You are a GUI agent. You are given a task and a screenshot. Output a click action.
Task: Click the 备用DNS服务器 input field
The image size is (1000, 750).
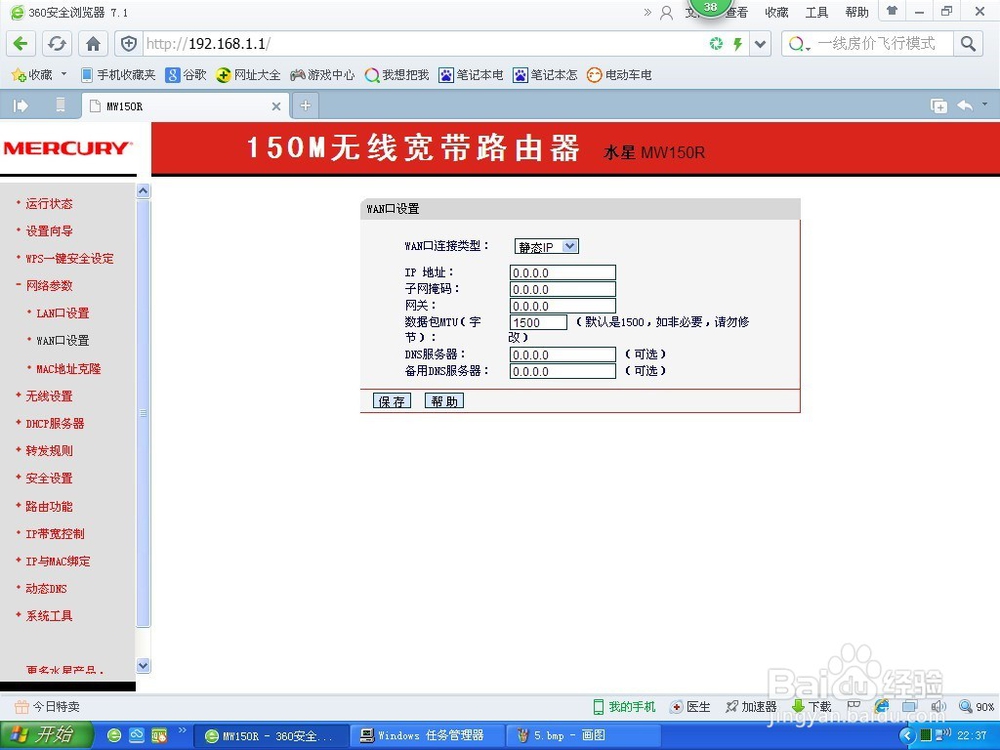(x=562, y=371)
